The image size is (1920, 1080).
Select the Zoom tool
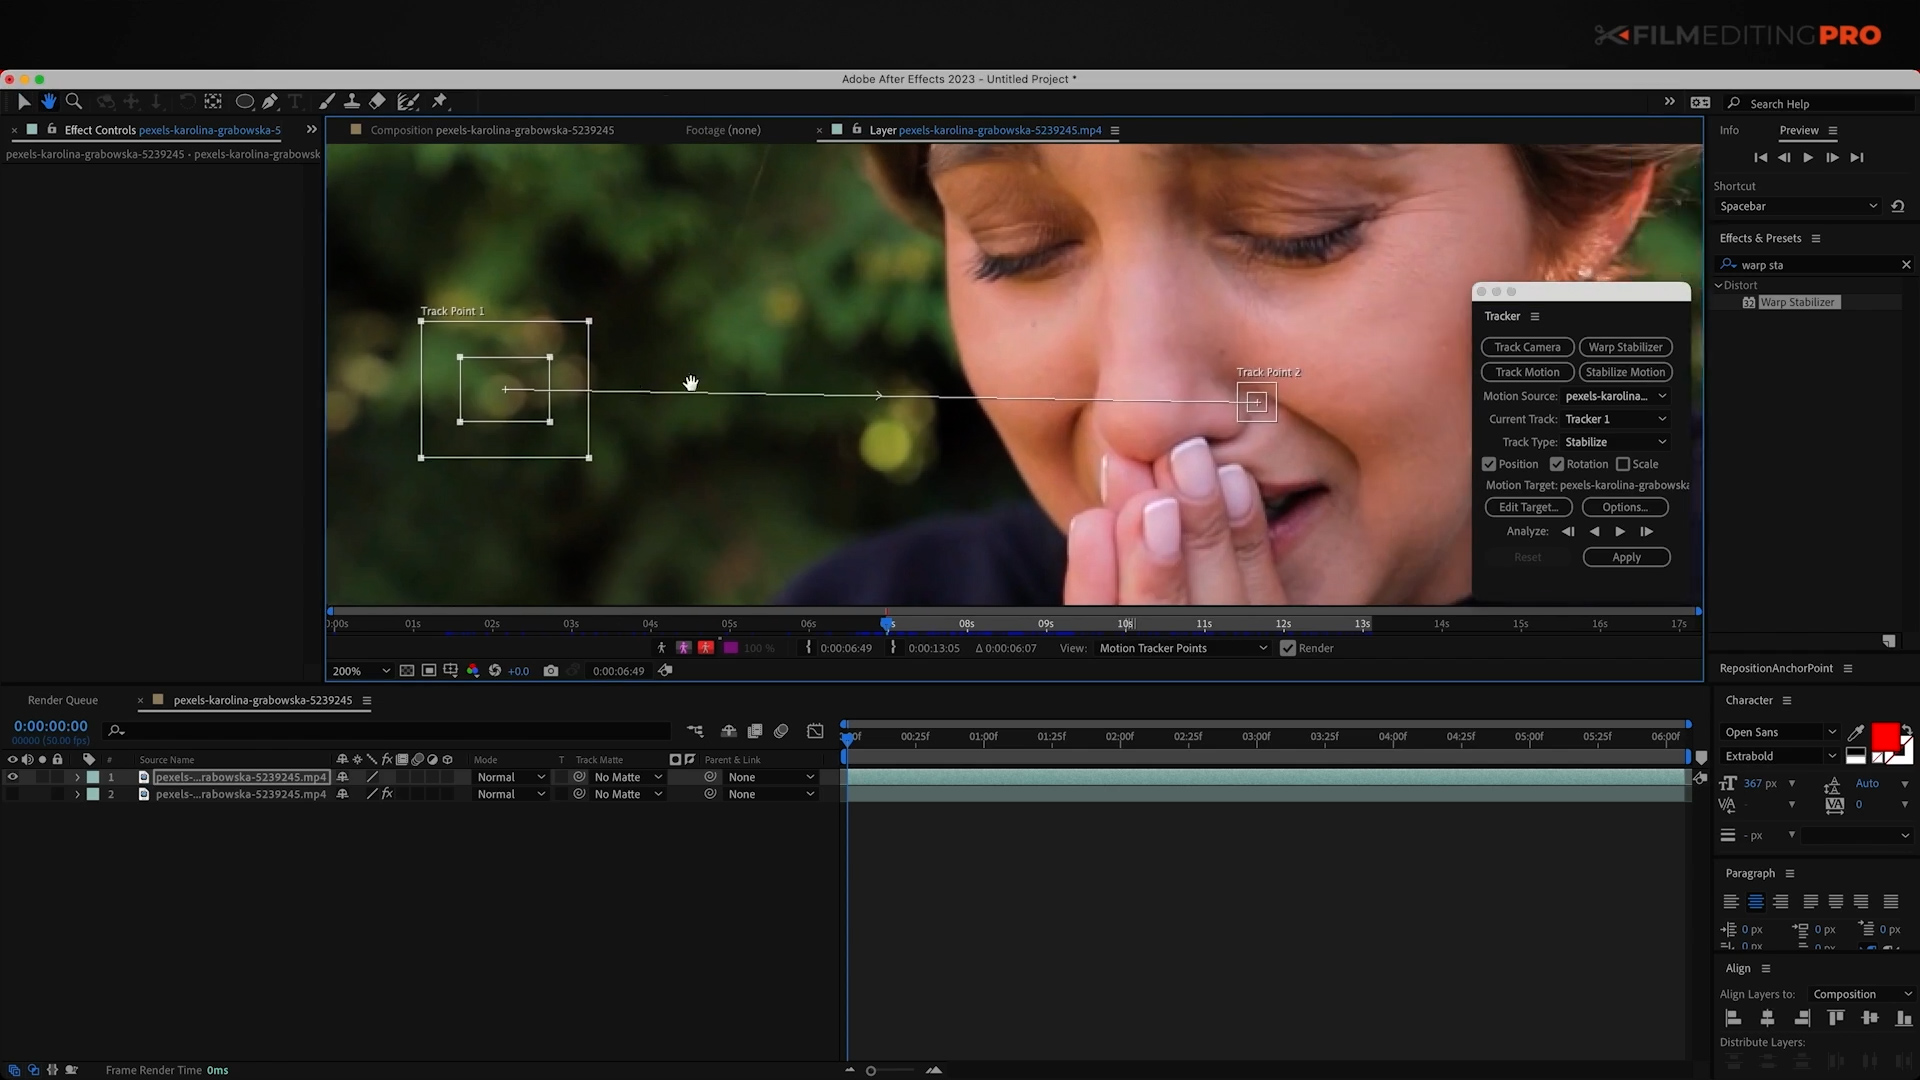(x=74, y=101)
